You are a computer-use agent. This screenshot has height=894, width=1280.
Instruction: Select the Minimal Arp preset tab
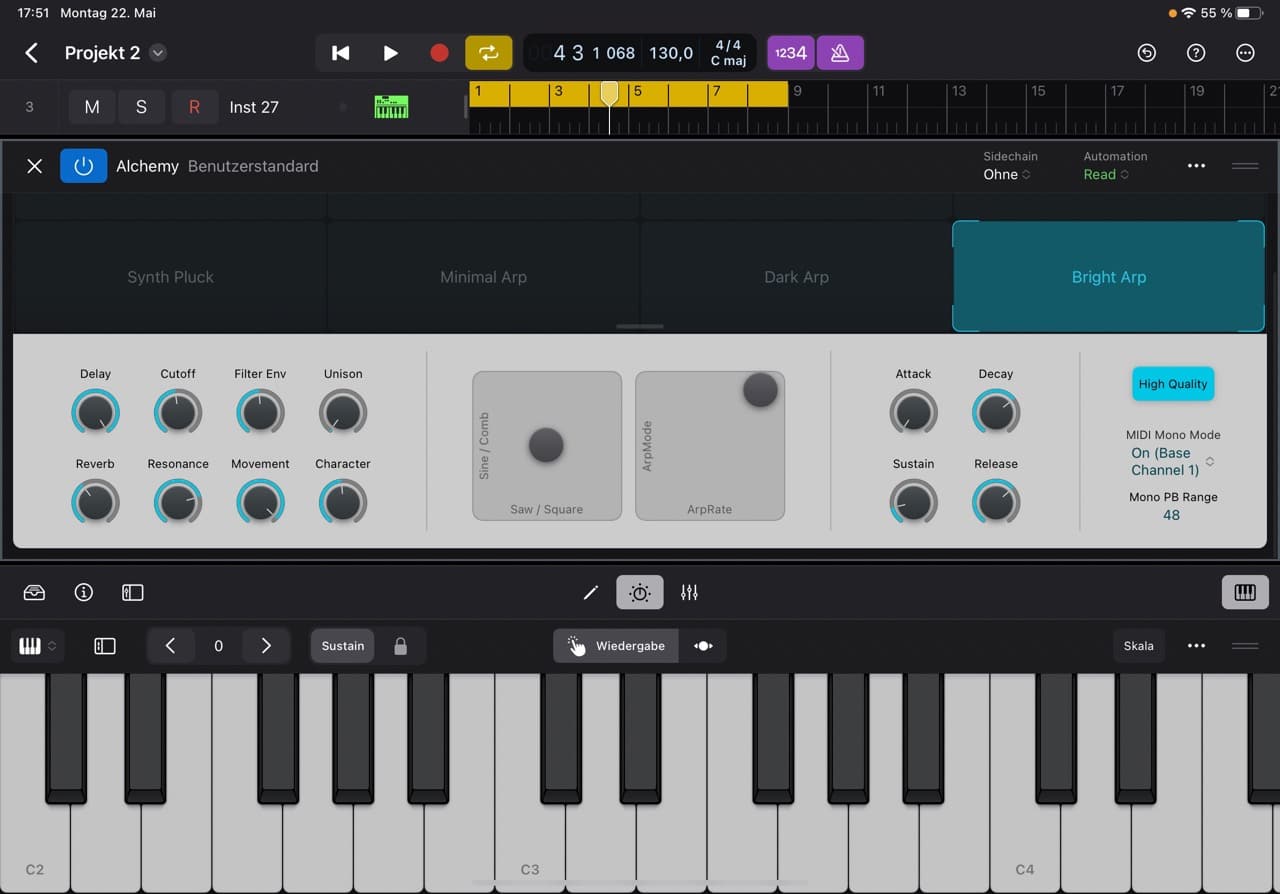(483, 277)
